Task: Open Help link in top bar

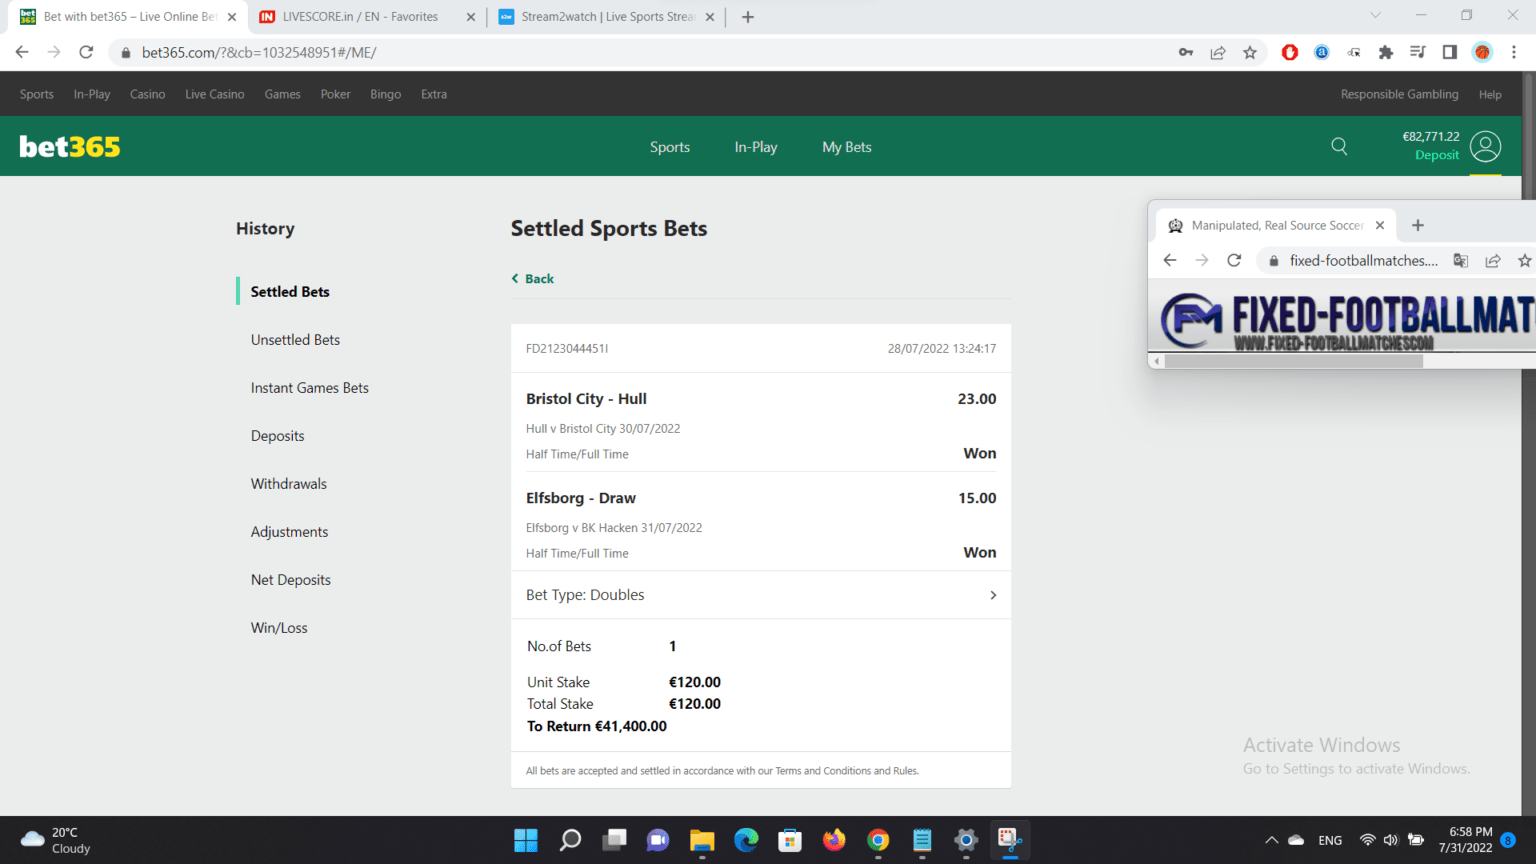Action: [x=1490, y=94]
